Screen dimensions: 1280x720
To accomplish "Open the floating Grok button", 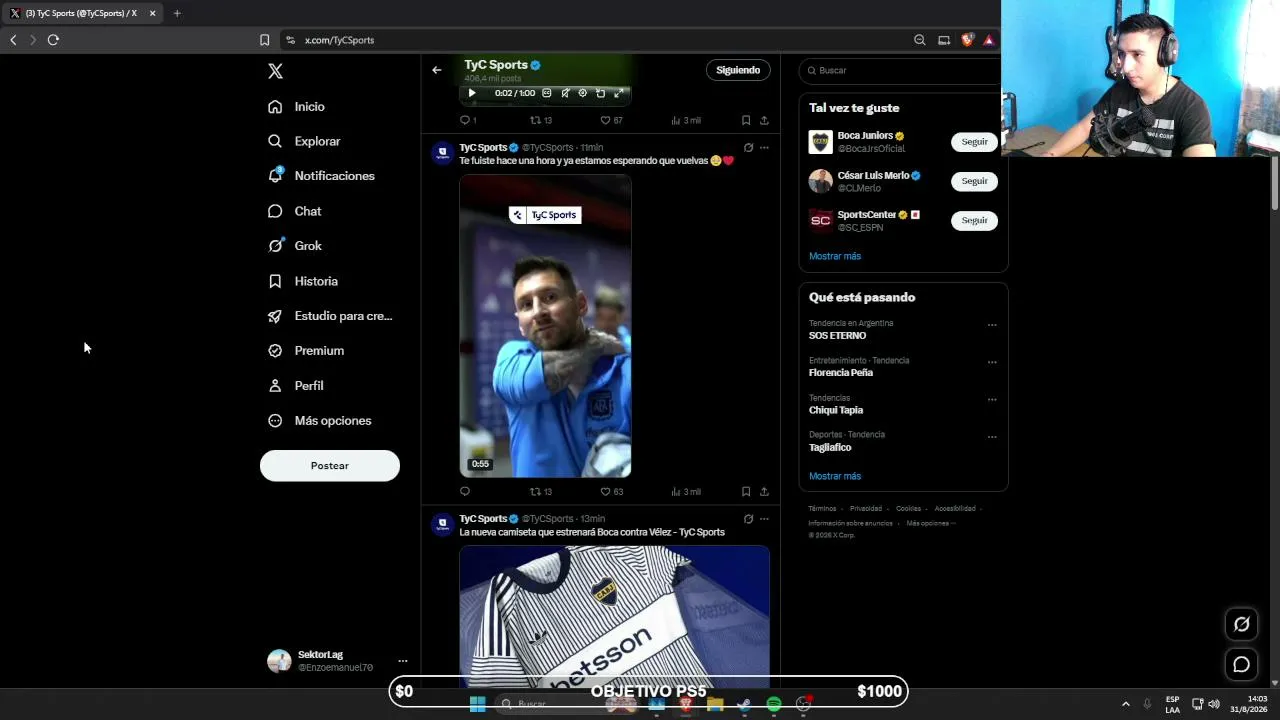I will [x=1241, y=624].
